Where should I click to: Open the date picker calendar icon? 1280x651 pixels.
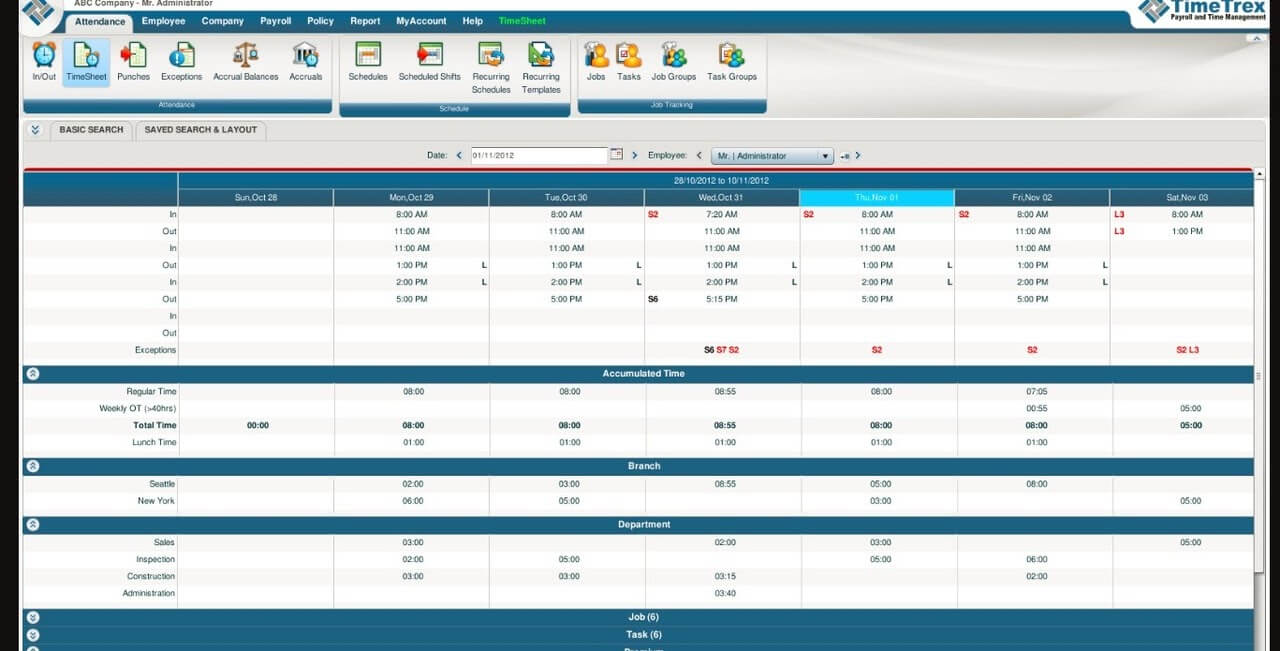617,155
